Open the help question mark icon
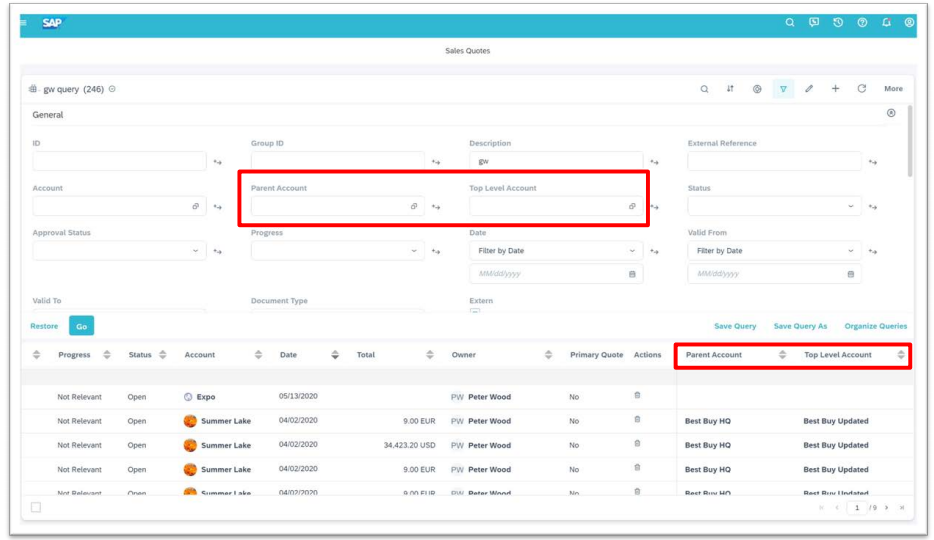Viewport: 934px width, 540px height. click(862, 23)
